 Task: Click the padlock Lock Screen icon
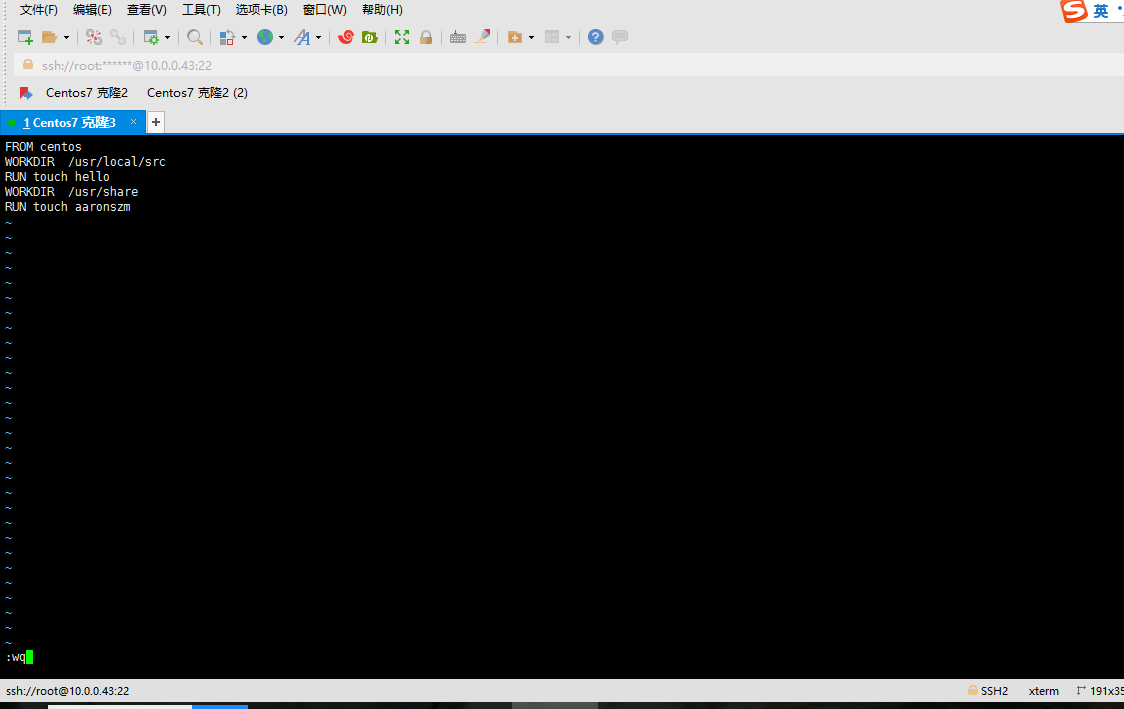426,37
